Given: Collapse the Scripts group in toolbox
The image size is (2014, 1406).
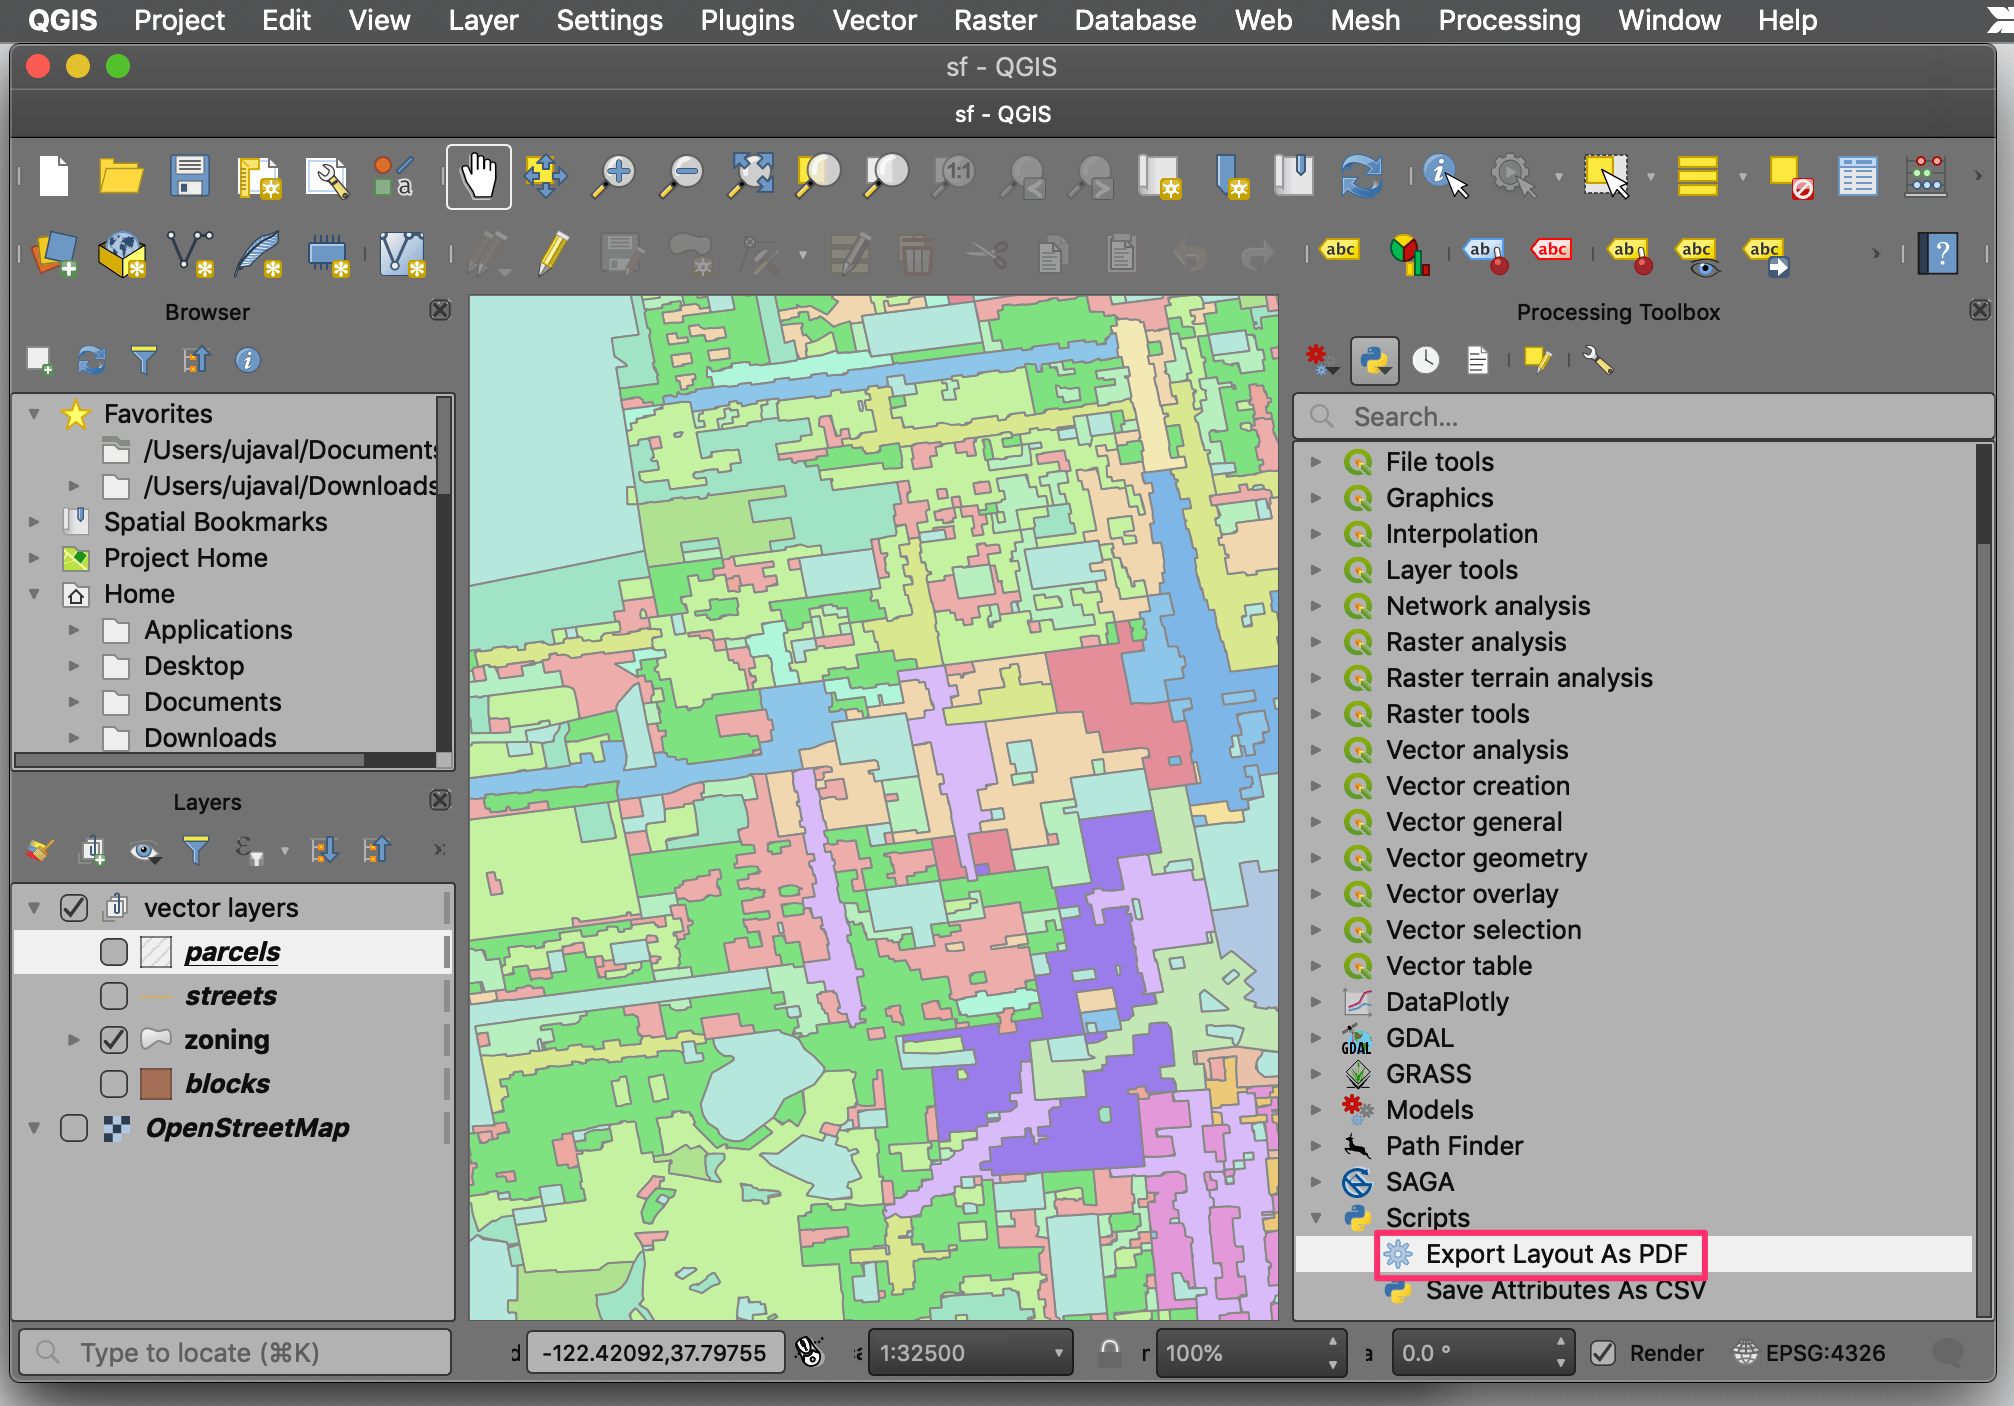Looking at the screenshot, I should (x=1317, y=1218).
